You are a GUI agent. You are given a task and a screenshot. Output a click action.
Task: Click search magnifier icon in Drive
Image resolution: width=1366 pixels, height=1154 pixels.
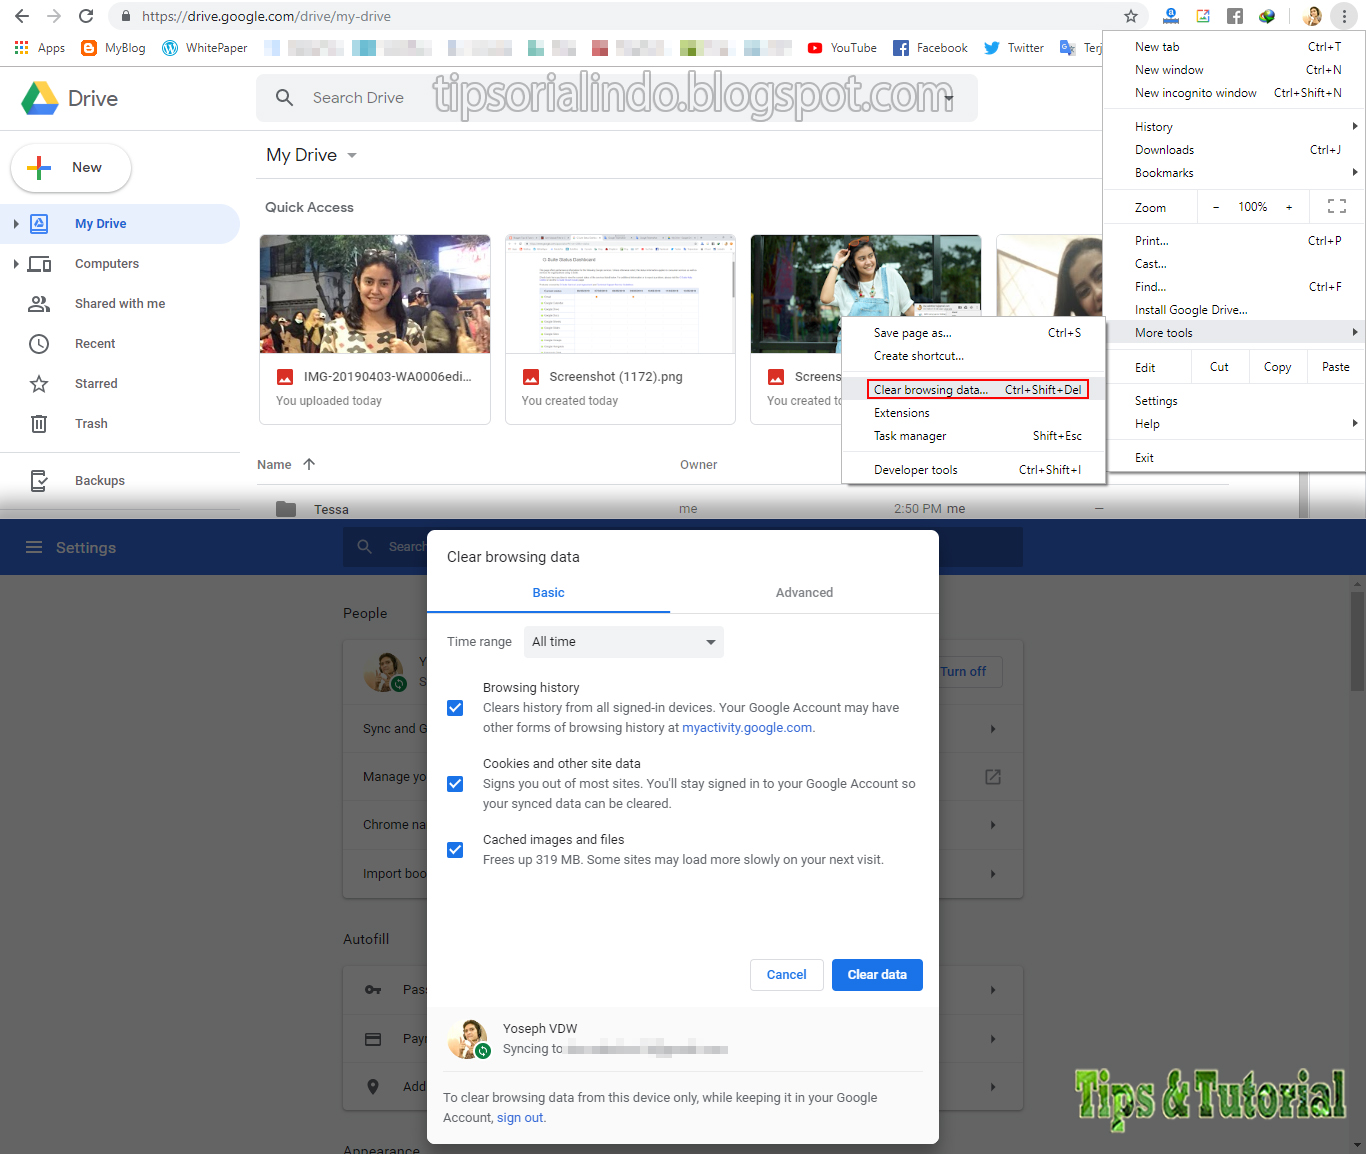pyautogui.click(x=284, y=98)
